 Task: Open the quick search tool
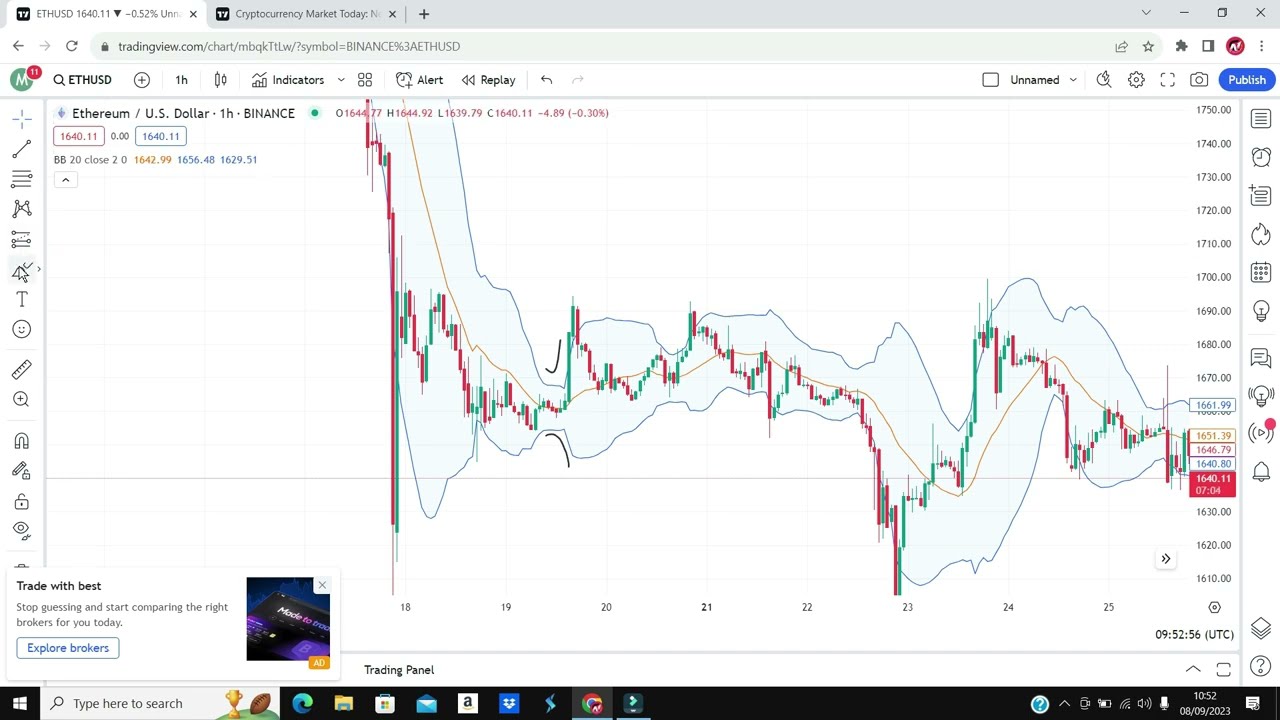click(x=1104, y=80)
